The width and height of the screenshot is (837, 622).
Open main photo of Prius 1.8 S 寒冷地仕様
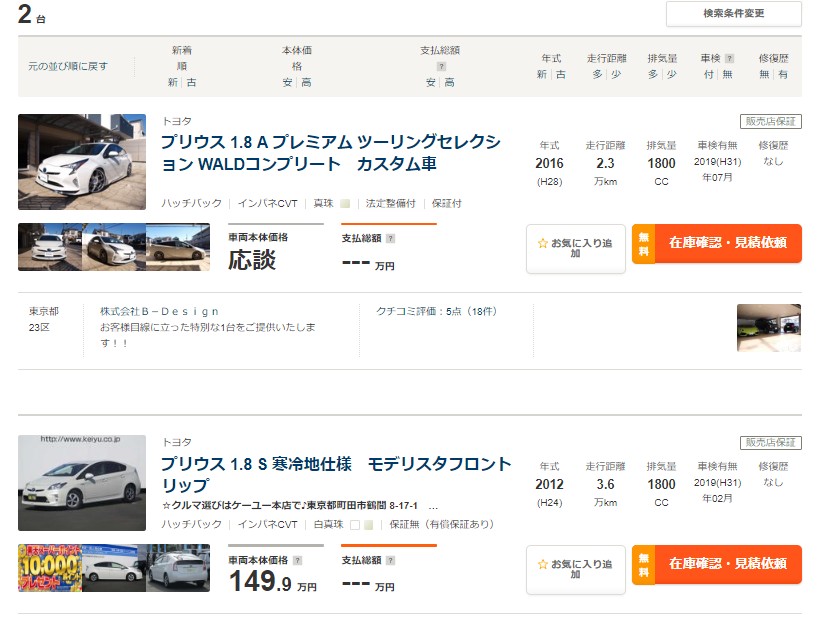coord(82,483)
